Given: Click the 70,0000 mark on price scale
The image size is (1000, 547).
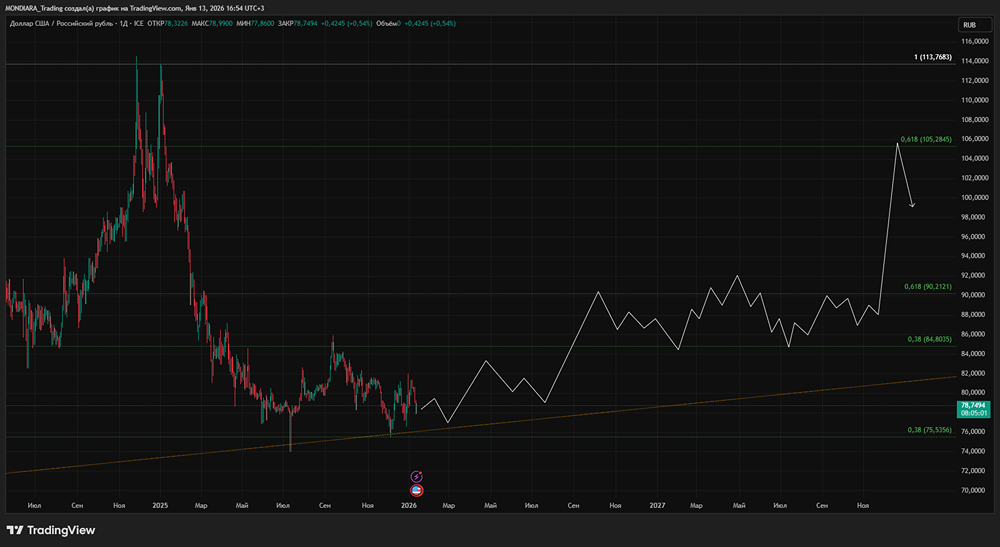Looking at the screenshot, I should [974, 491].
